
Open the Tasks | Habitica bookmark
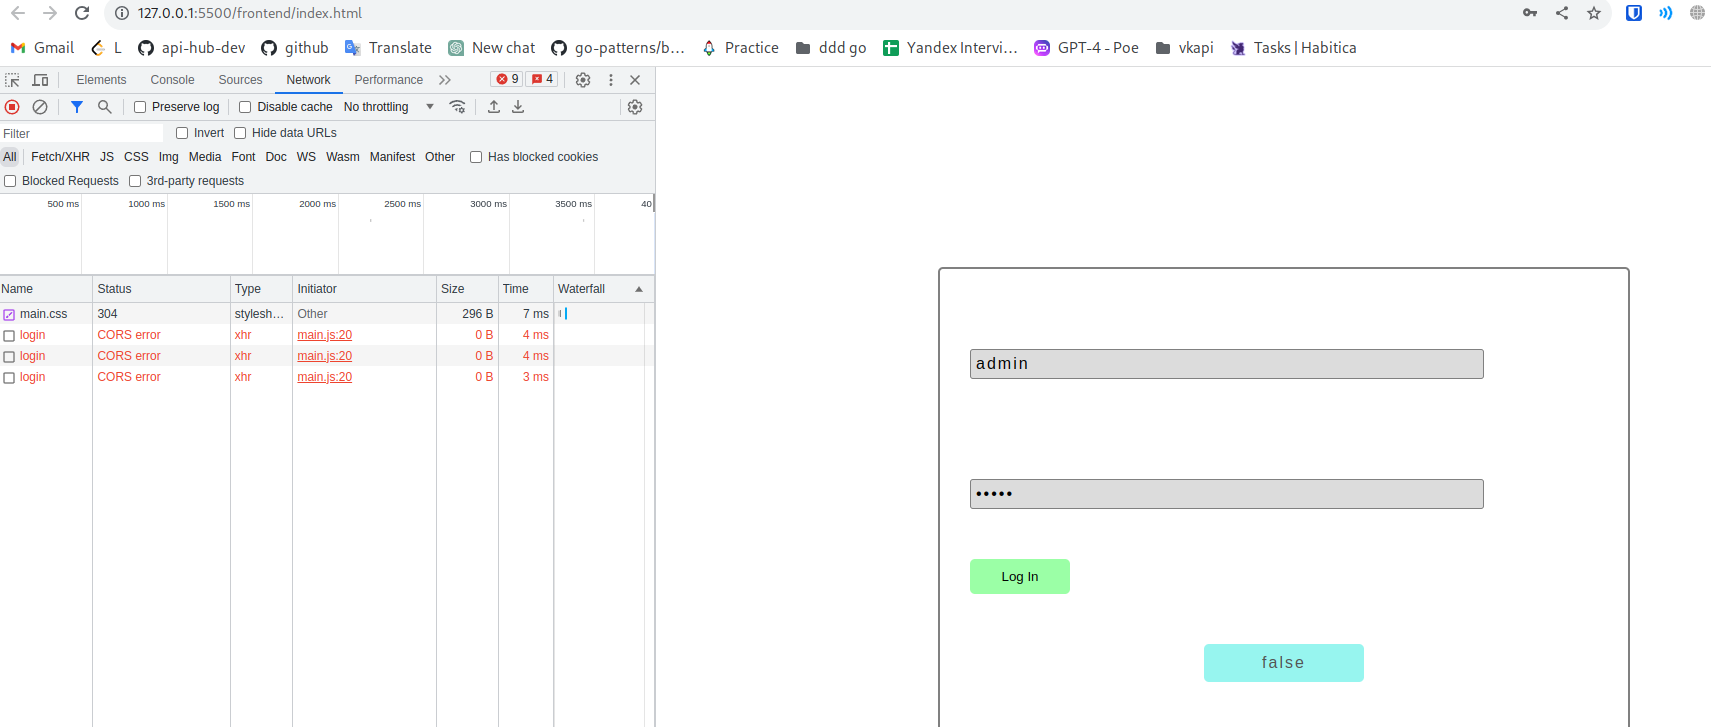[1293, 48]
